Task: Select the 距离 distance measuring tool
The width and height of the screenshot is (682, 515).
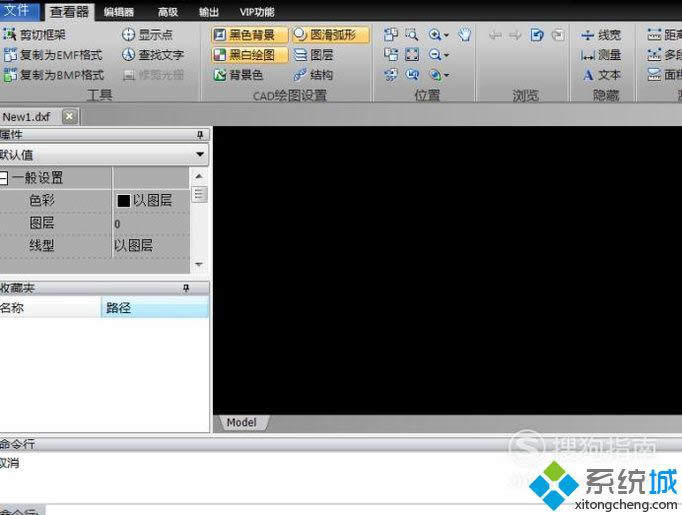Action: pyautogui.click(x=664, y=35)
